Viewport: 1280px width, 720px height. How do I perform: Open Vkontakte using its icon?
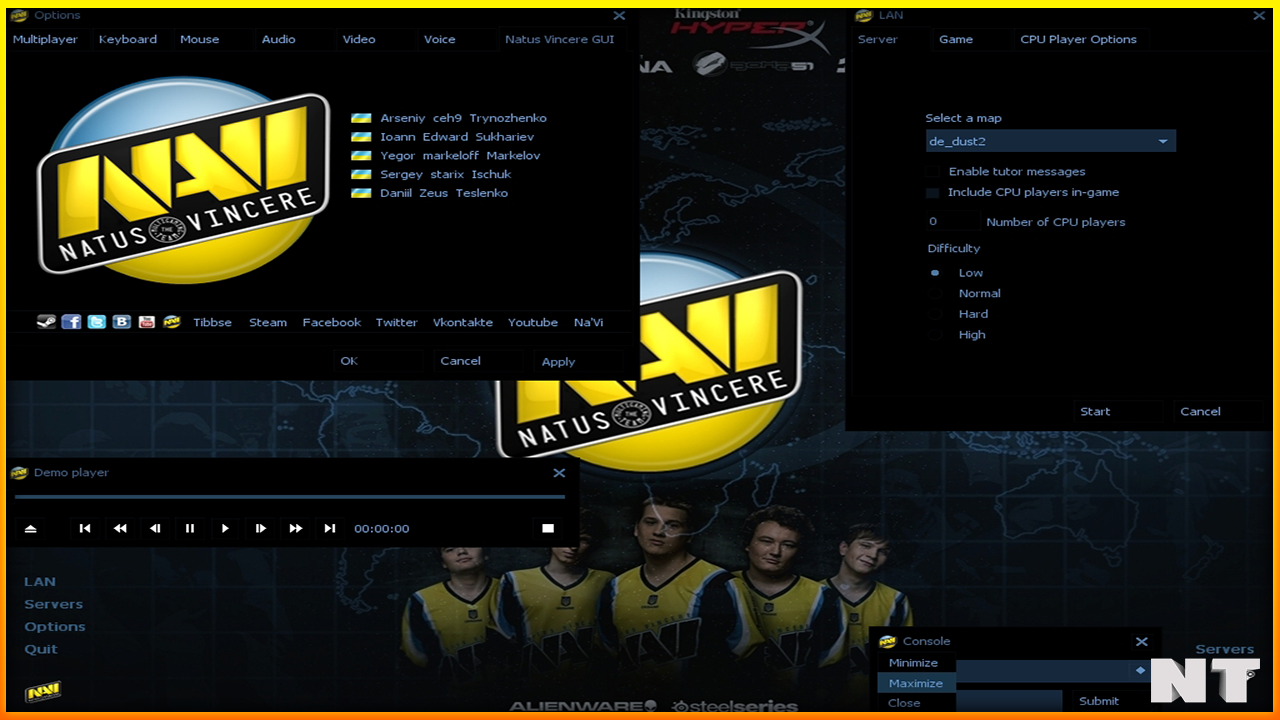pyautogui.click(x=121, y=322)
